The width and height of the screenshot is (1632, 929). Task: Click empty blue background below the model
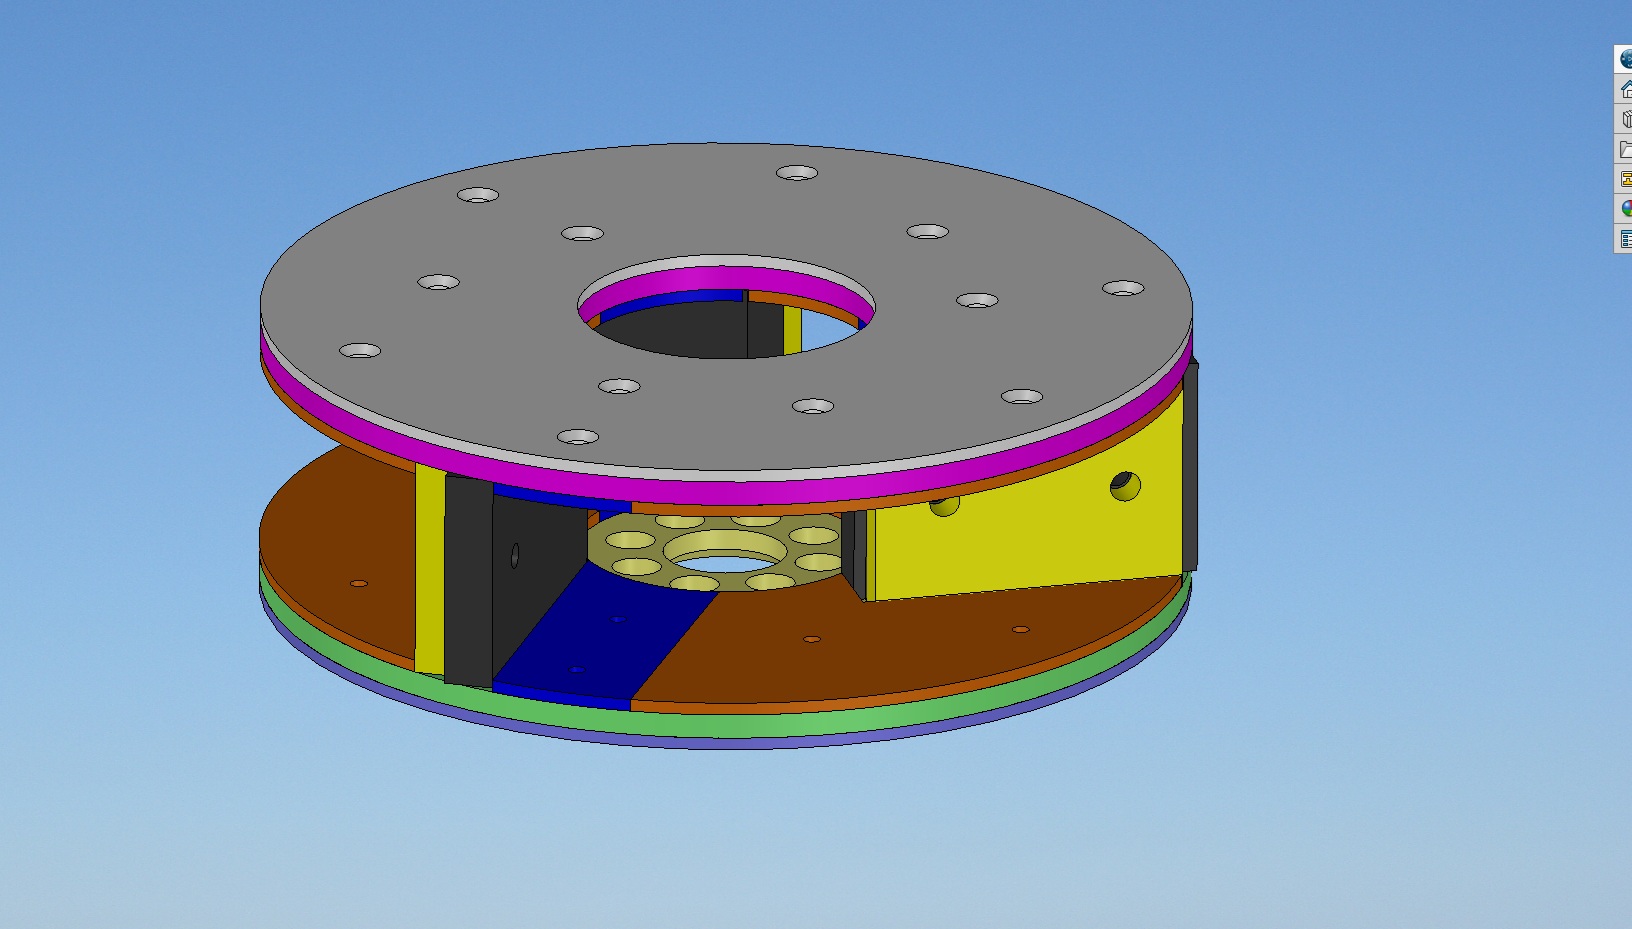800,850
